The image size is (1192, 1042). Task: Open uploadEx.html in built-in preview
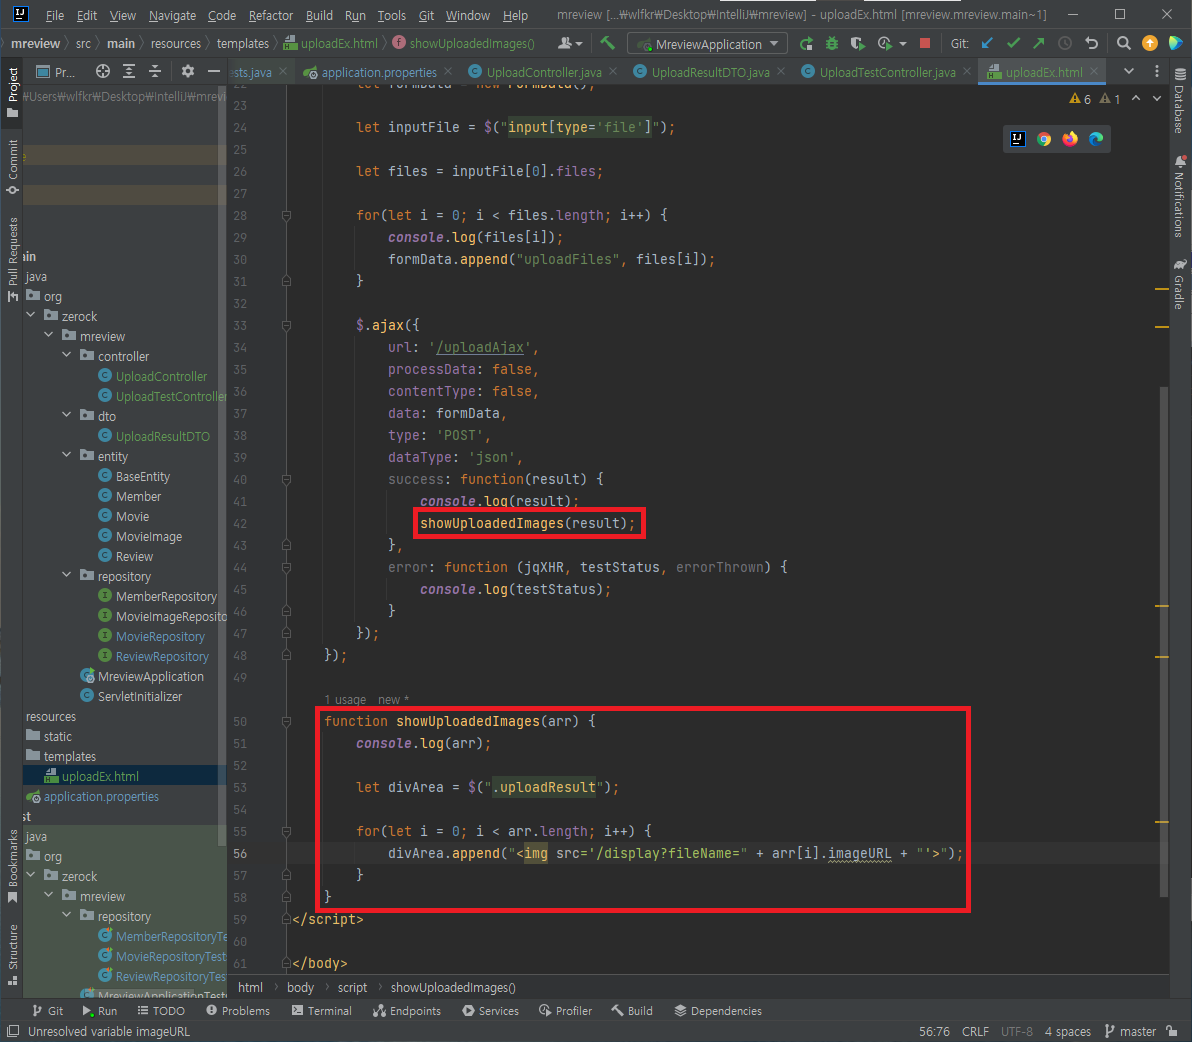(1018, 138)
